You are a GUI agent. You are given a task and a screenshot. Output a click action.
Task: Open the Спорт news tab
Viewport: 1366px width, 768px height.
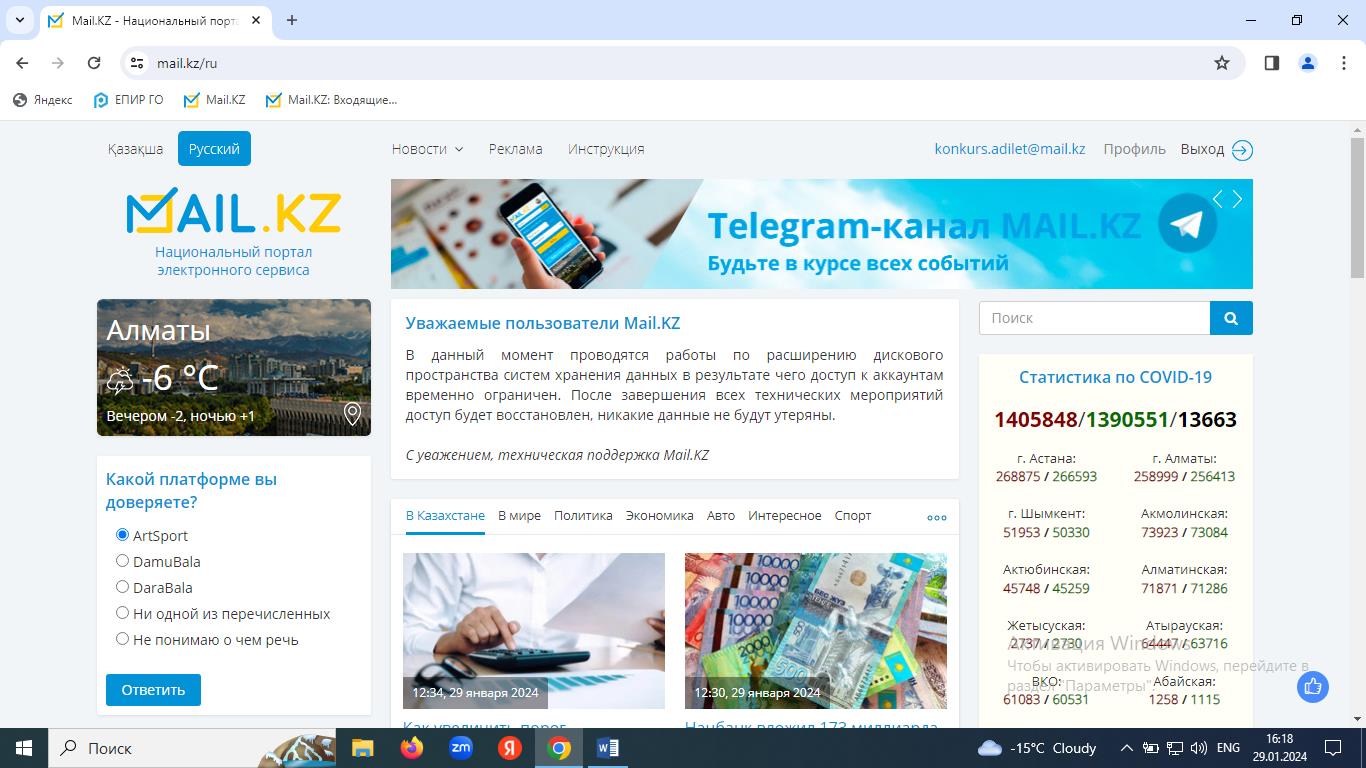852,516
